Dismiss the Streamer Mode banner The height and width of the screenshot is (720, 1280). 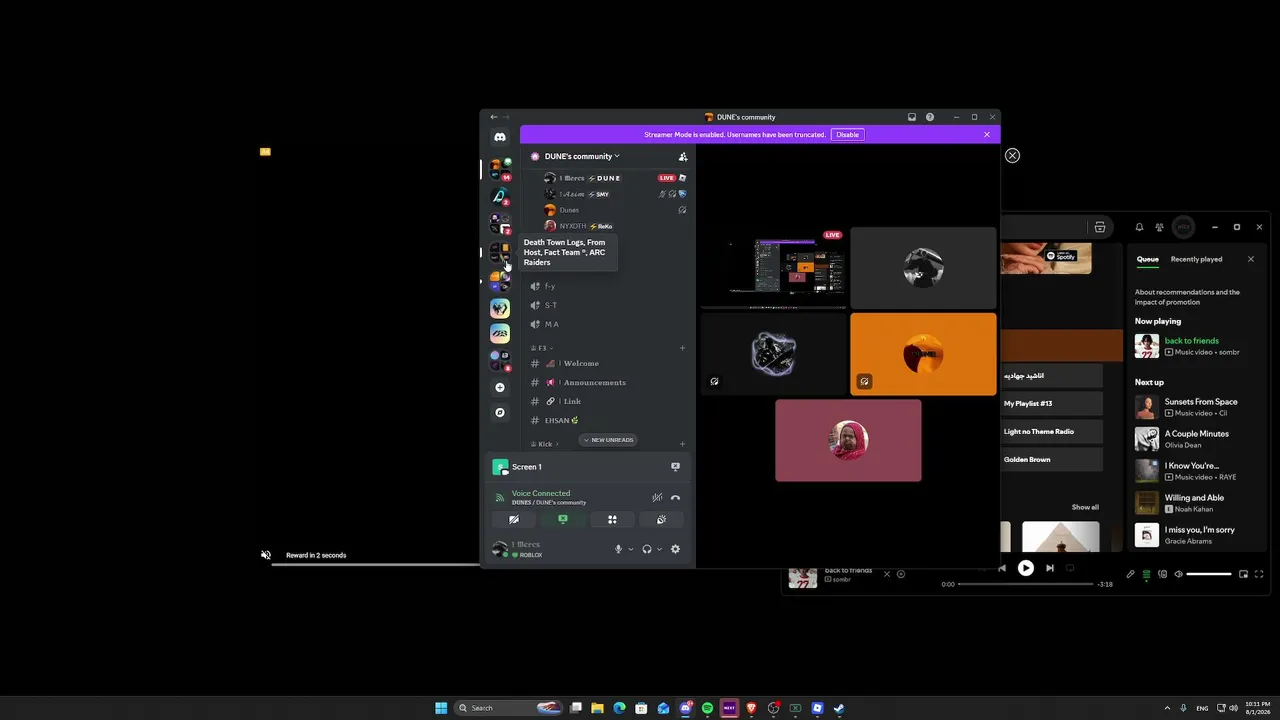(x=987, y=134)
